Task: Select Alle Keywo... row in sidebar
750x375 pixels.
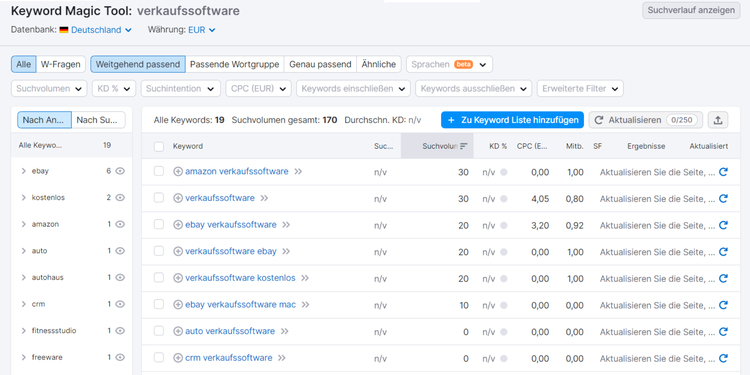Action: pyautogui.click(x=71, y=145)
